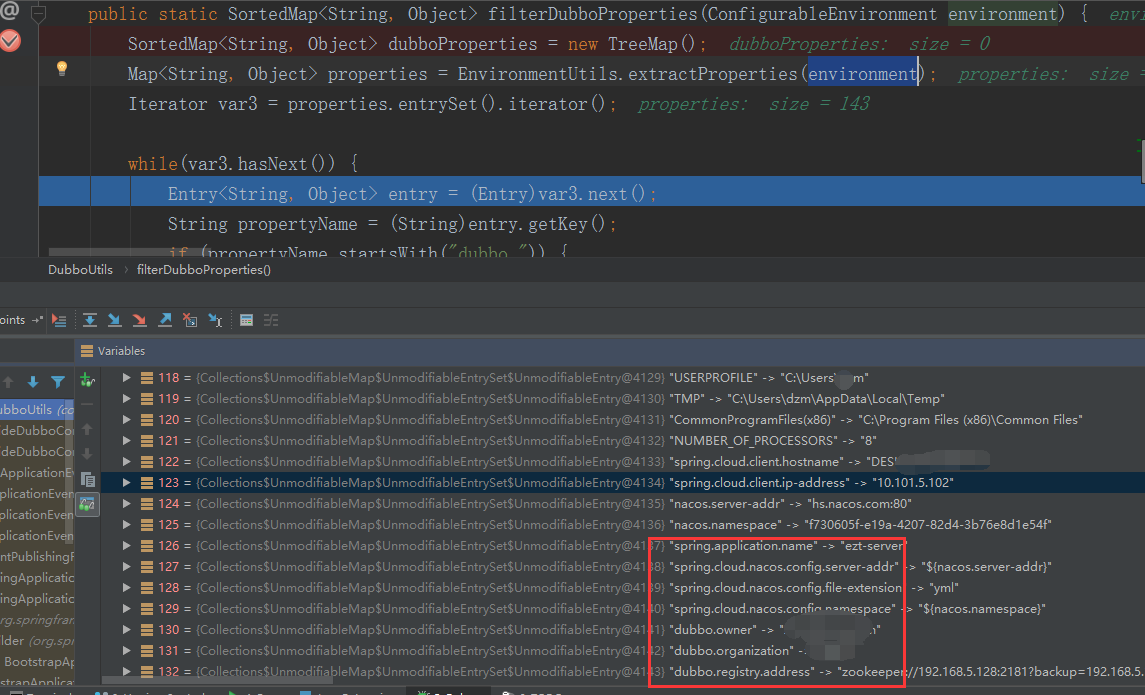Collapse filterDubboProperties method via fold marker

pyautogui.click(x=39, y=13)
